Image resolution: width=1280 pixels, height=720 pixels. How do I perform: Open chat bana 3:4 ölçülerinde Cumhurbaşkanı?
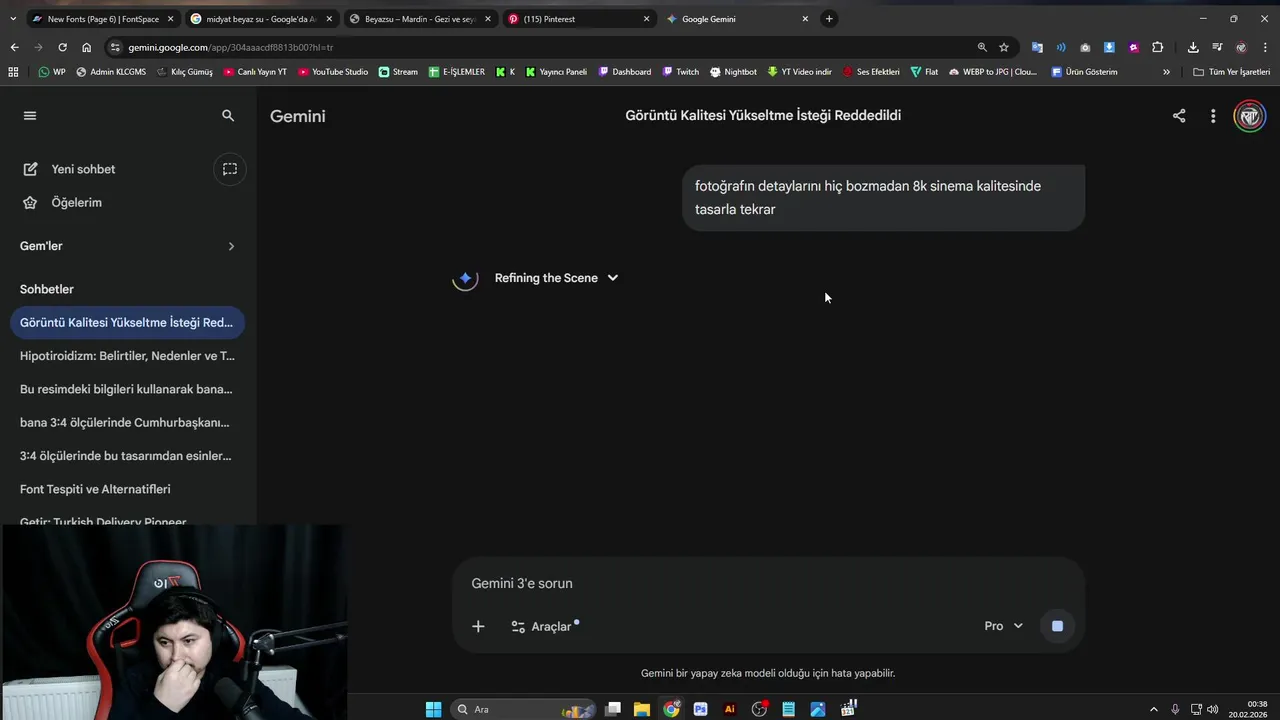coord(127,422)
